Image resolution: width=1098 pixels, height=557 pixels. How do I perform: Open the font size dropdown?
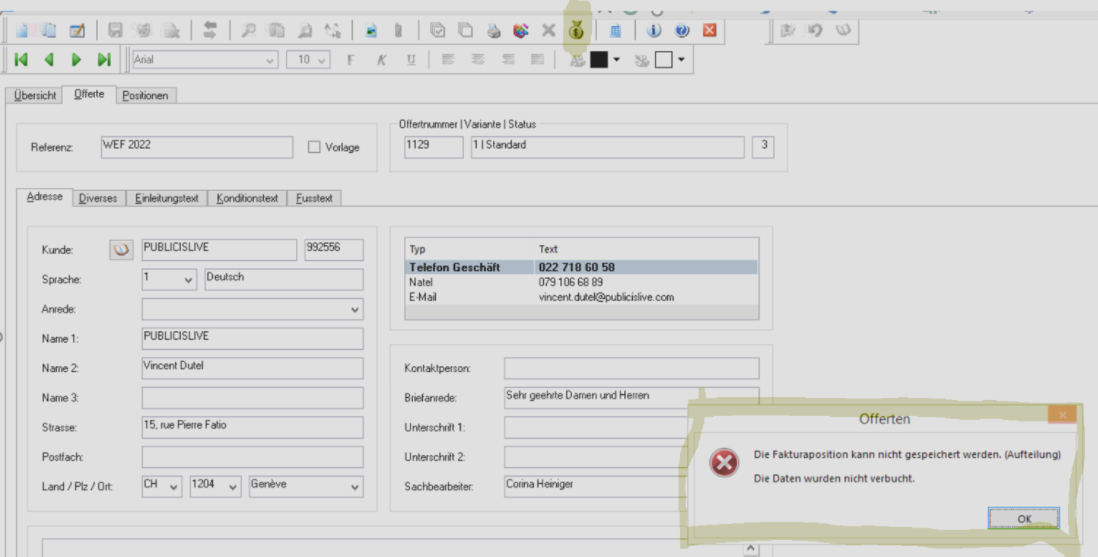coord(321,60)
